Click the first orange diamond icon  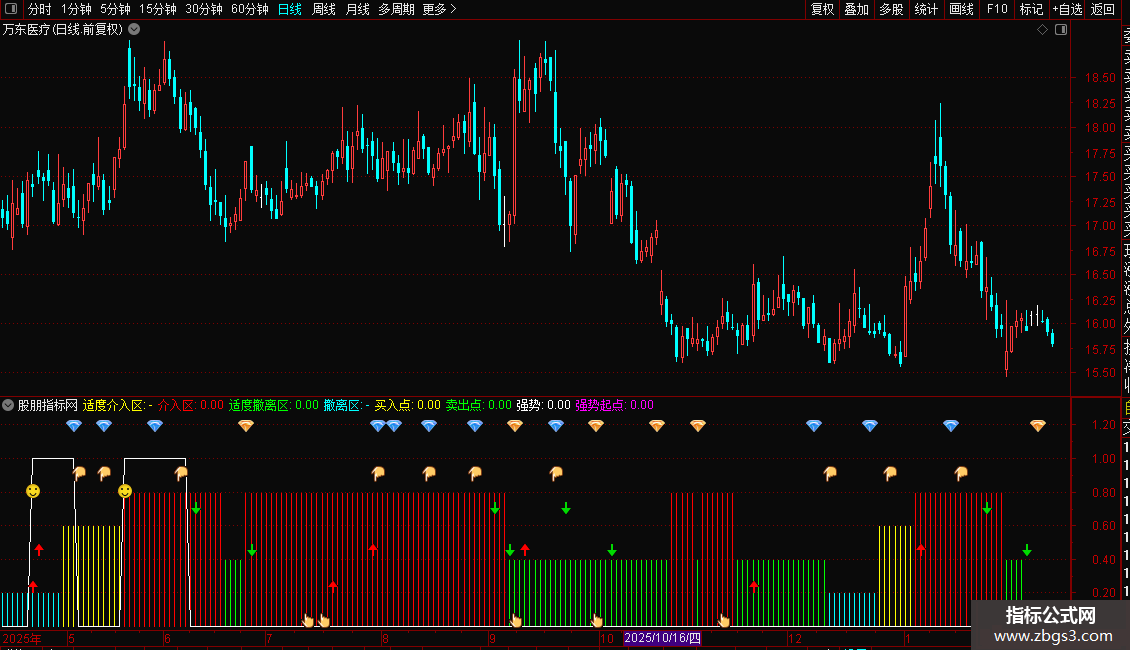point(246,426)
